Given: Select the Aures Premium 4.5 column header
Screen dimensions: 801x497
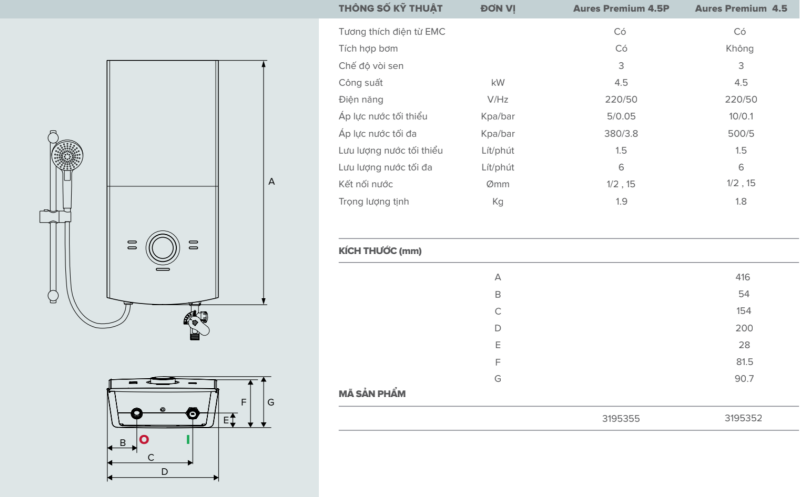Looking at the screenshot, I should 741,8.
